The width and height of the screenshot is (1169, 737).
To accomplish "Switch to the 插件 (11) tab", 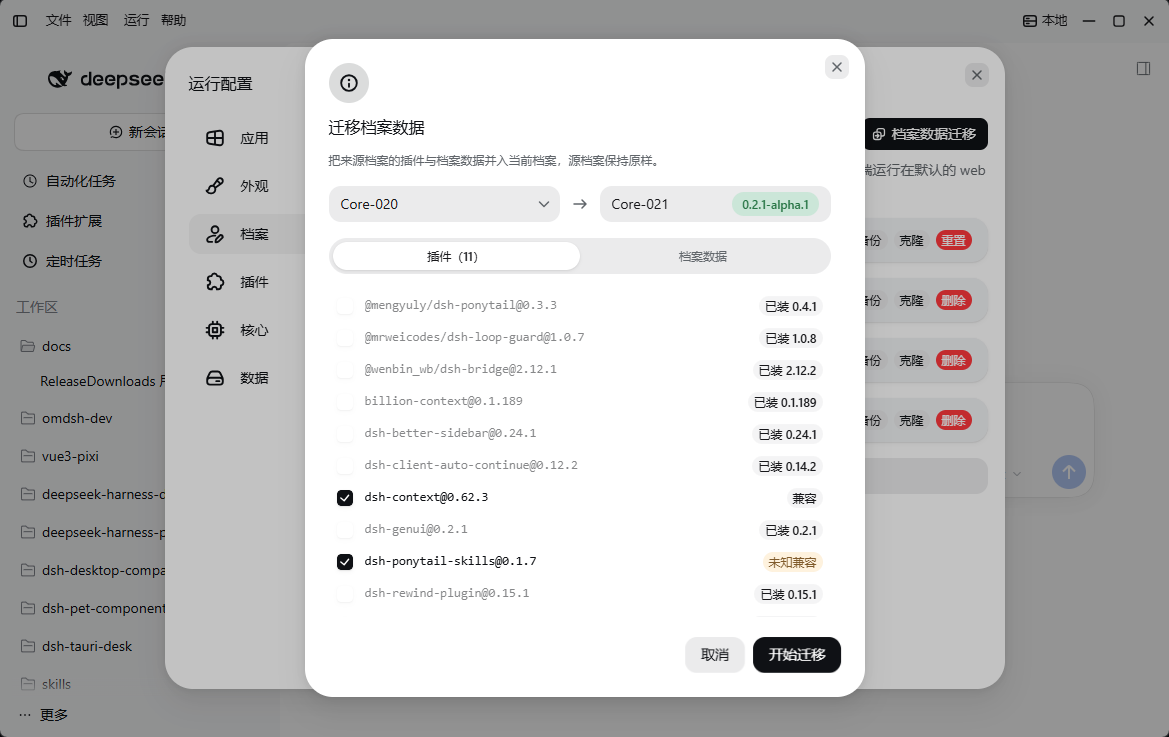I will [456, 256].
